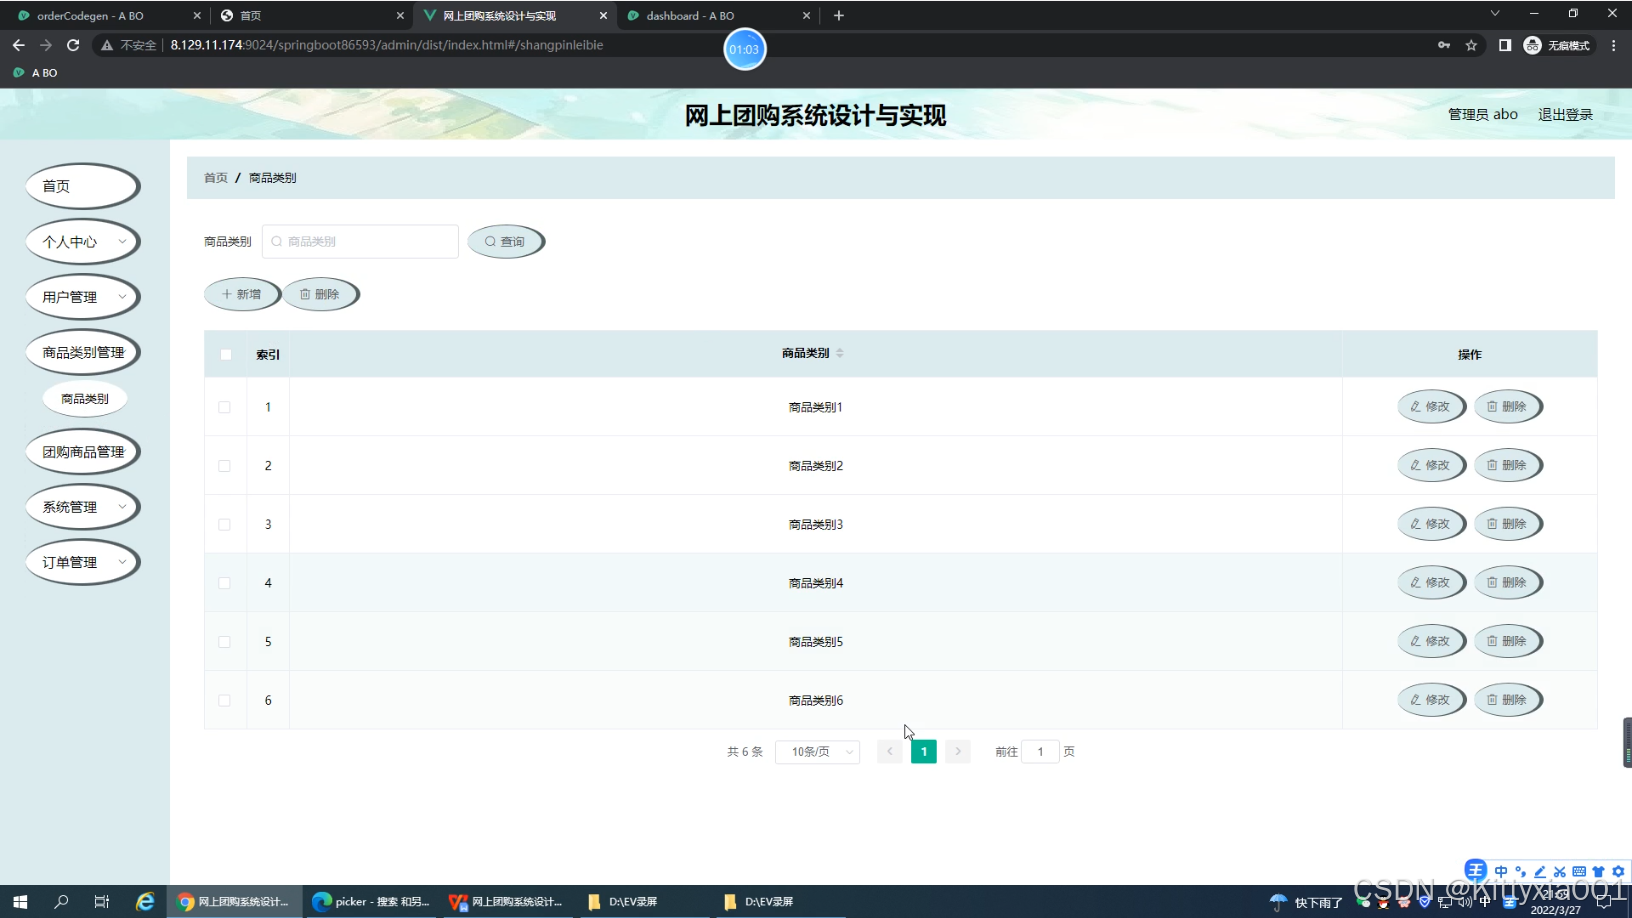Launch Internet Explorer from the taskbar

click(145, 901)
